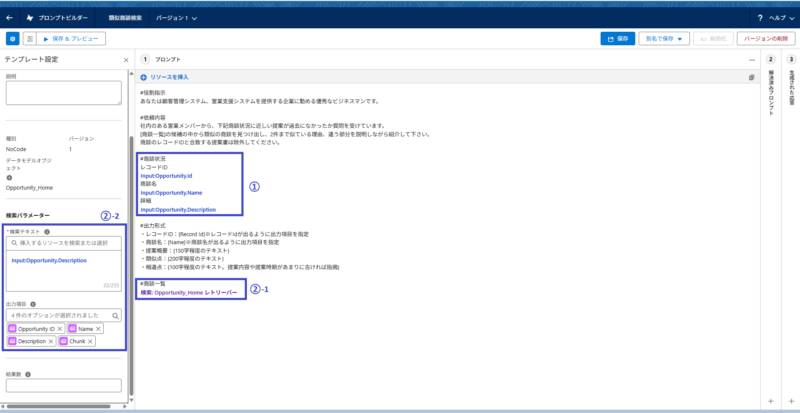
Task: Close the テンプレート設定 panel
Action: [x=125, y=60]
